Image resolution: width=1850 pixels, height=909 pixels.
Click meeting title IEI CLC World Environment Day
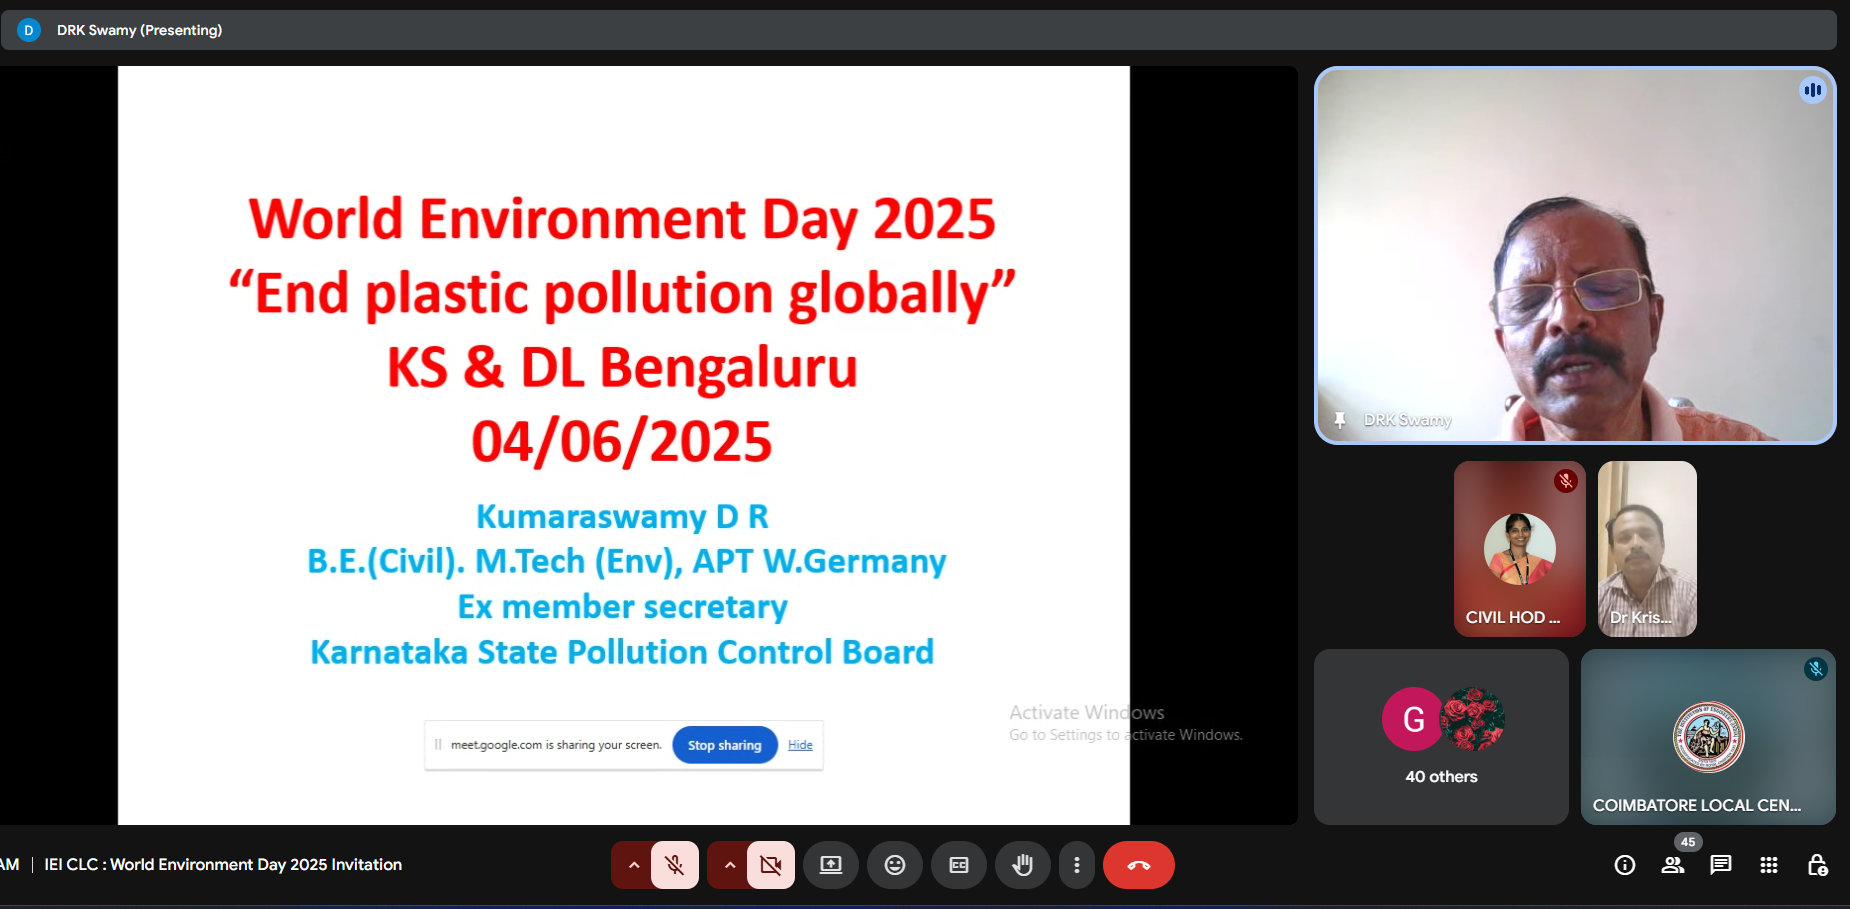[223, 865]
